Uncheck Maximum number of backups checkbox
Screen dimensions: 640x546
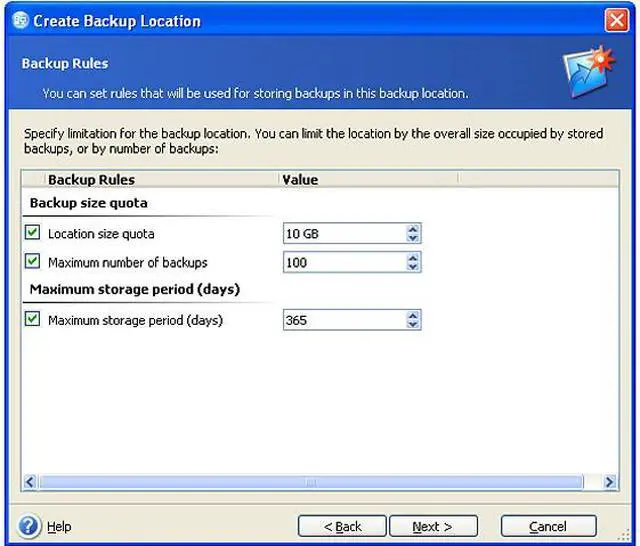32,262
